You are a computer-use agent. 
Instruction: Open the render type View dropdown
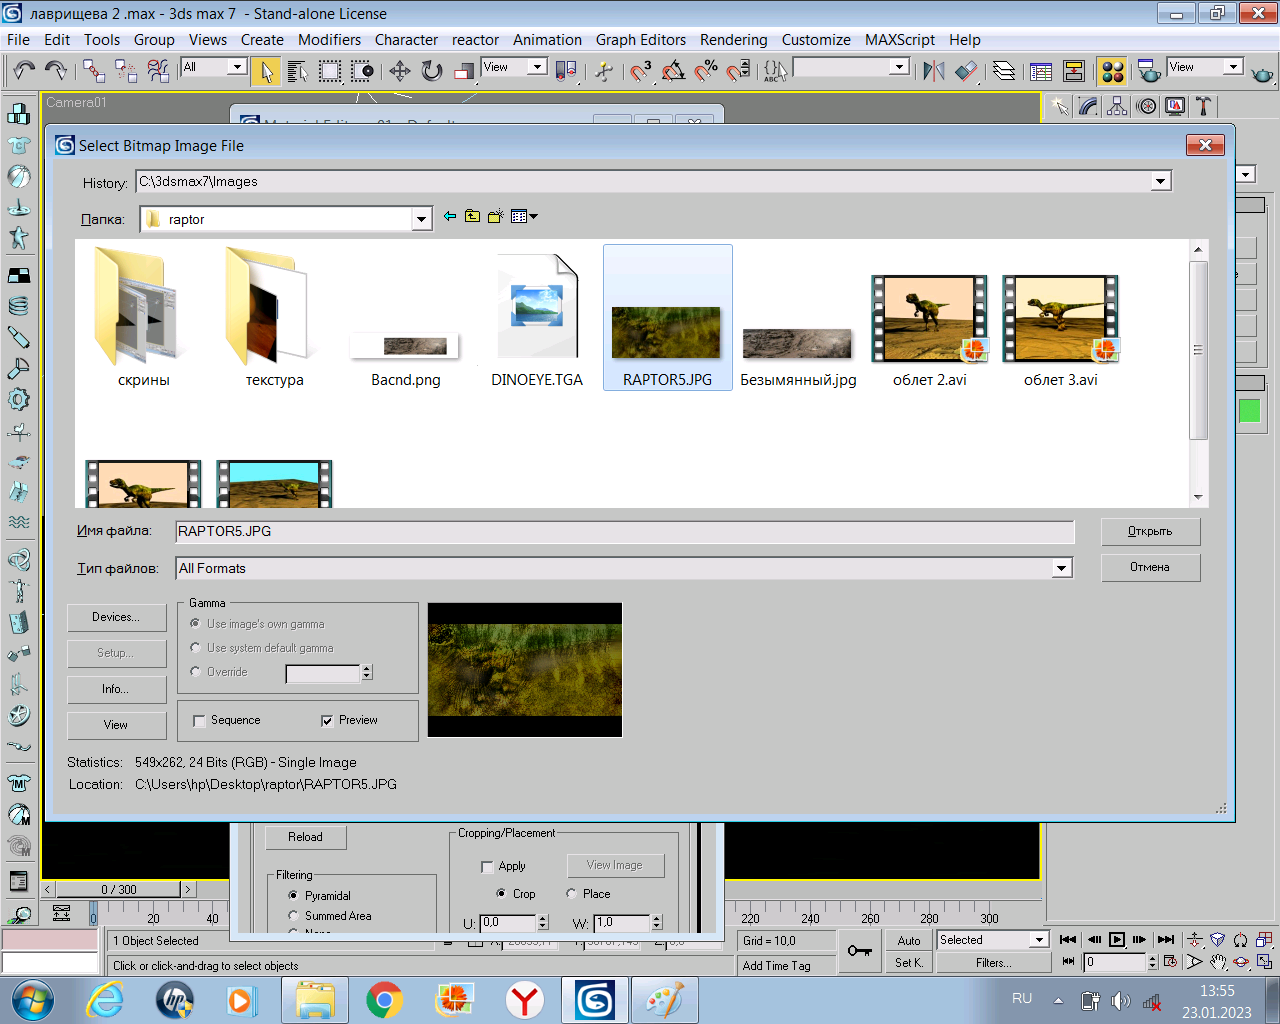click(1233, 67)
